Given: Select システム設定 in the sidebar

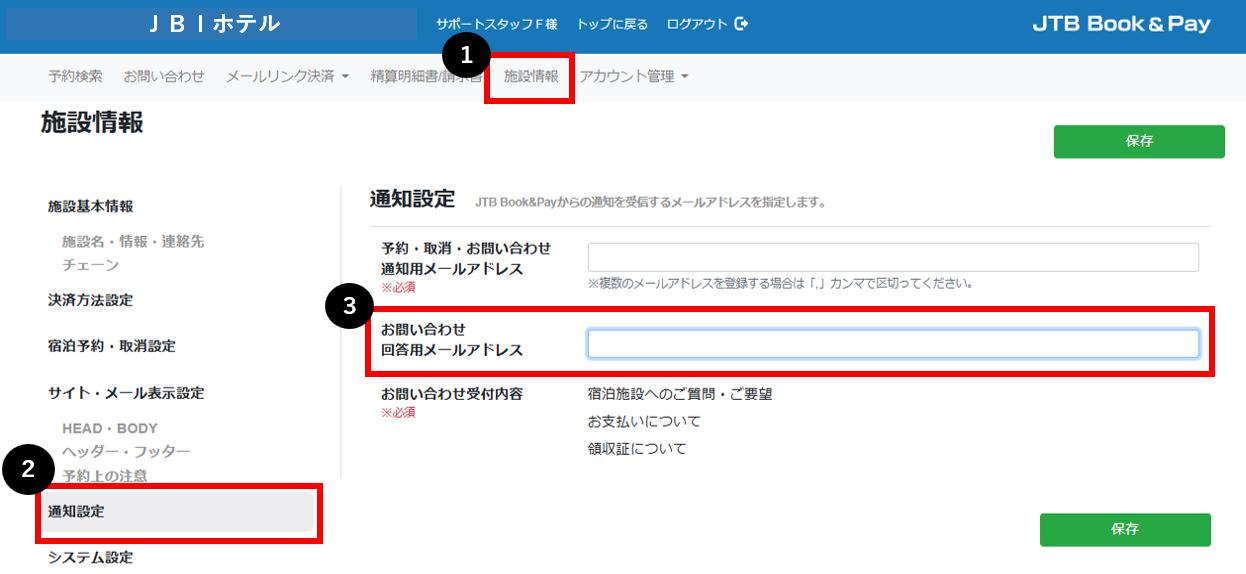Looking at the screenshot, I should (x=90, y=558).
